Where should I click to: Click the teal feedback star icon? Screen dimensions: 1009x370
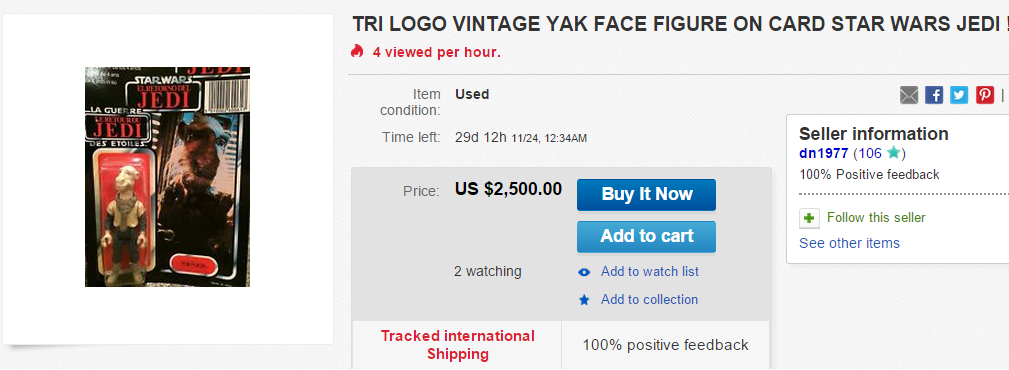click(893, 153)
